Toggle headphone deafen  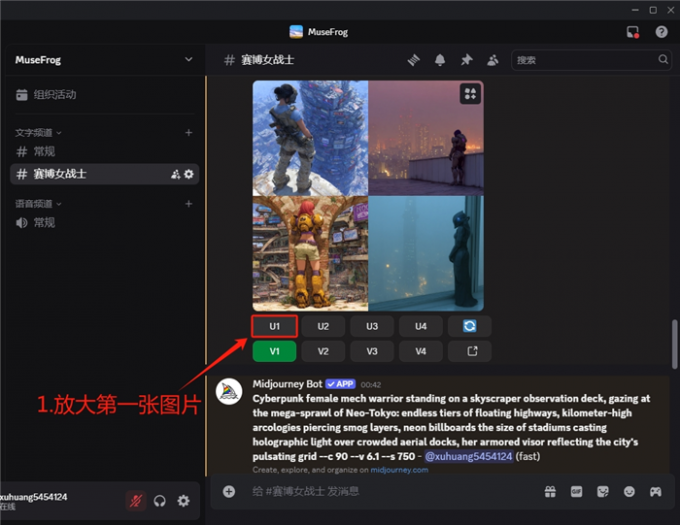coord(160,501)
